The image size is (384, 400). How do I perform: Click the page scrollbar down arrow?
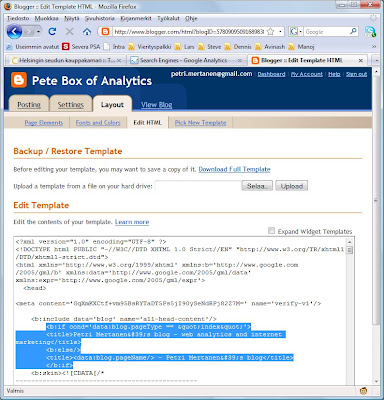click(377, 381)
